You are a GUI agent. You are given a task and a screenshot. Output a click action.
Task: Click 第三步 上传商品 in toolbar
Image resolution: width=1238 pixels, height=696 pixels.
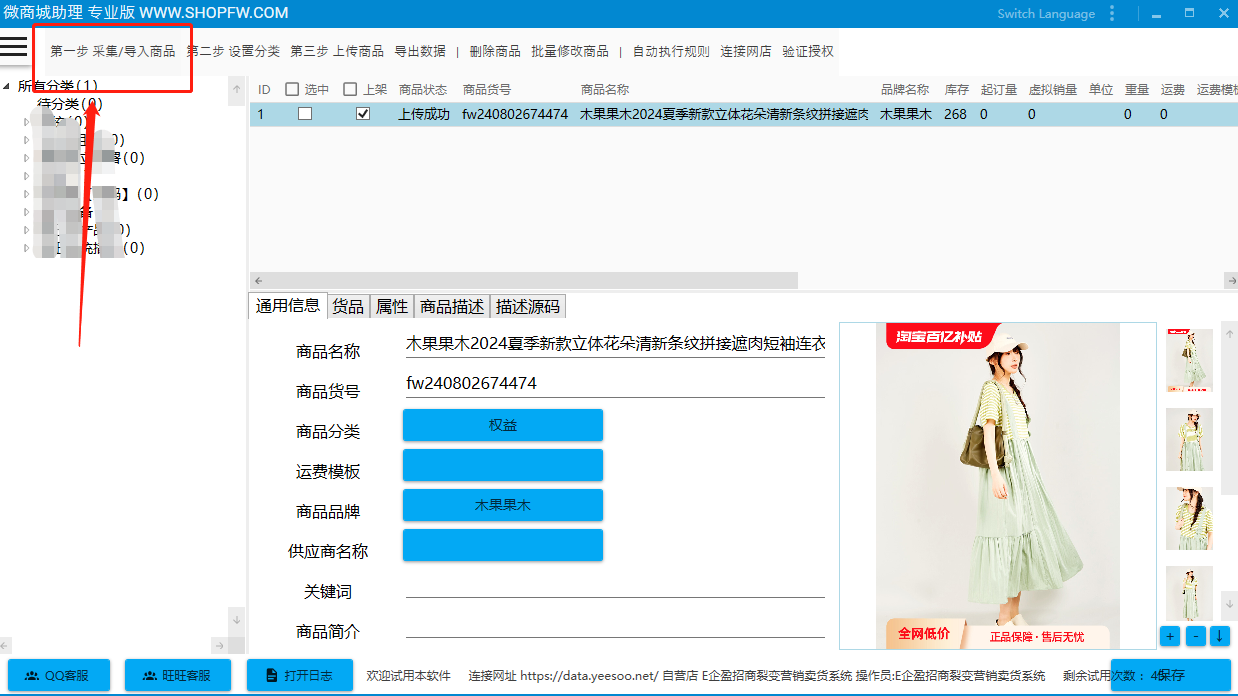[x=337, y=51]
